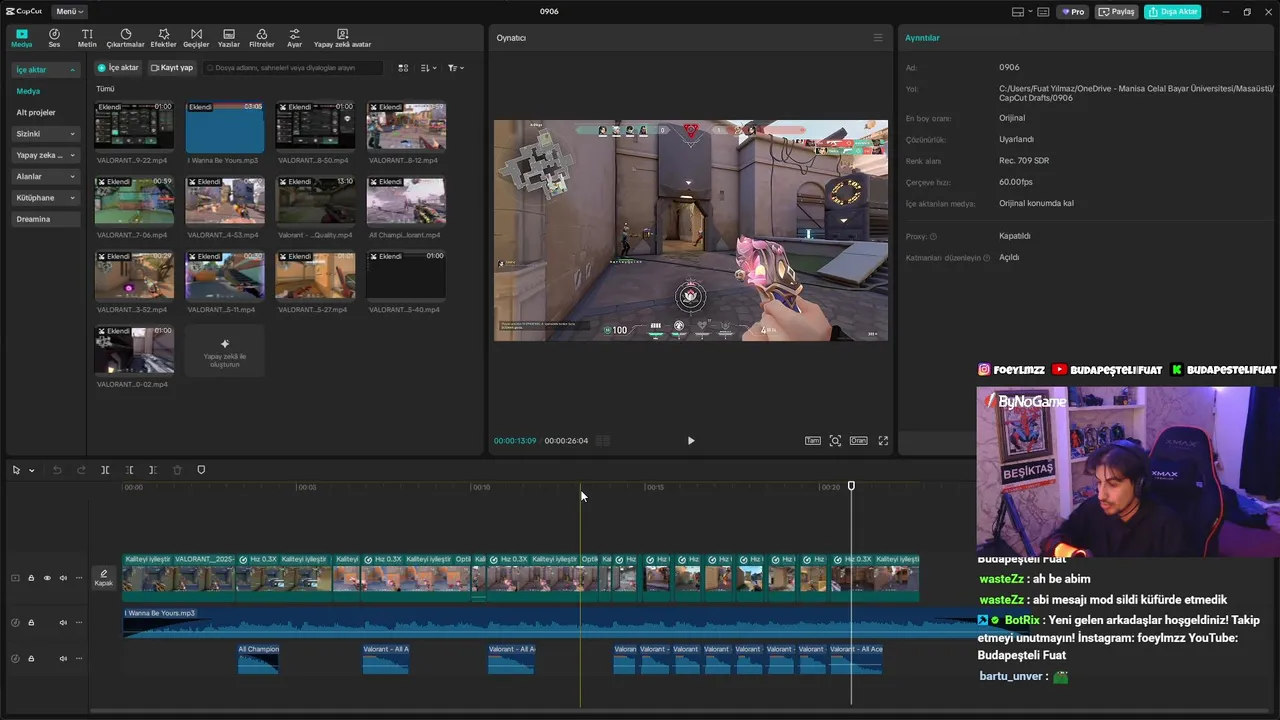Screen dimensions: 1280x720
Task: Open the Filtreler filters tab
Action: click(261, 38)
